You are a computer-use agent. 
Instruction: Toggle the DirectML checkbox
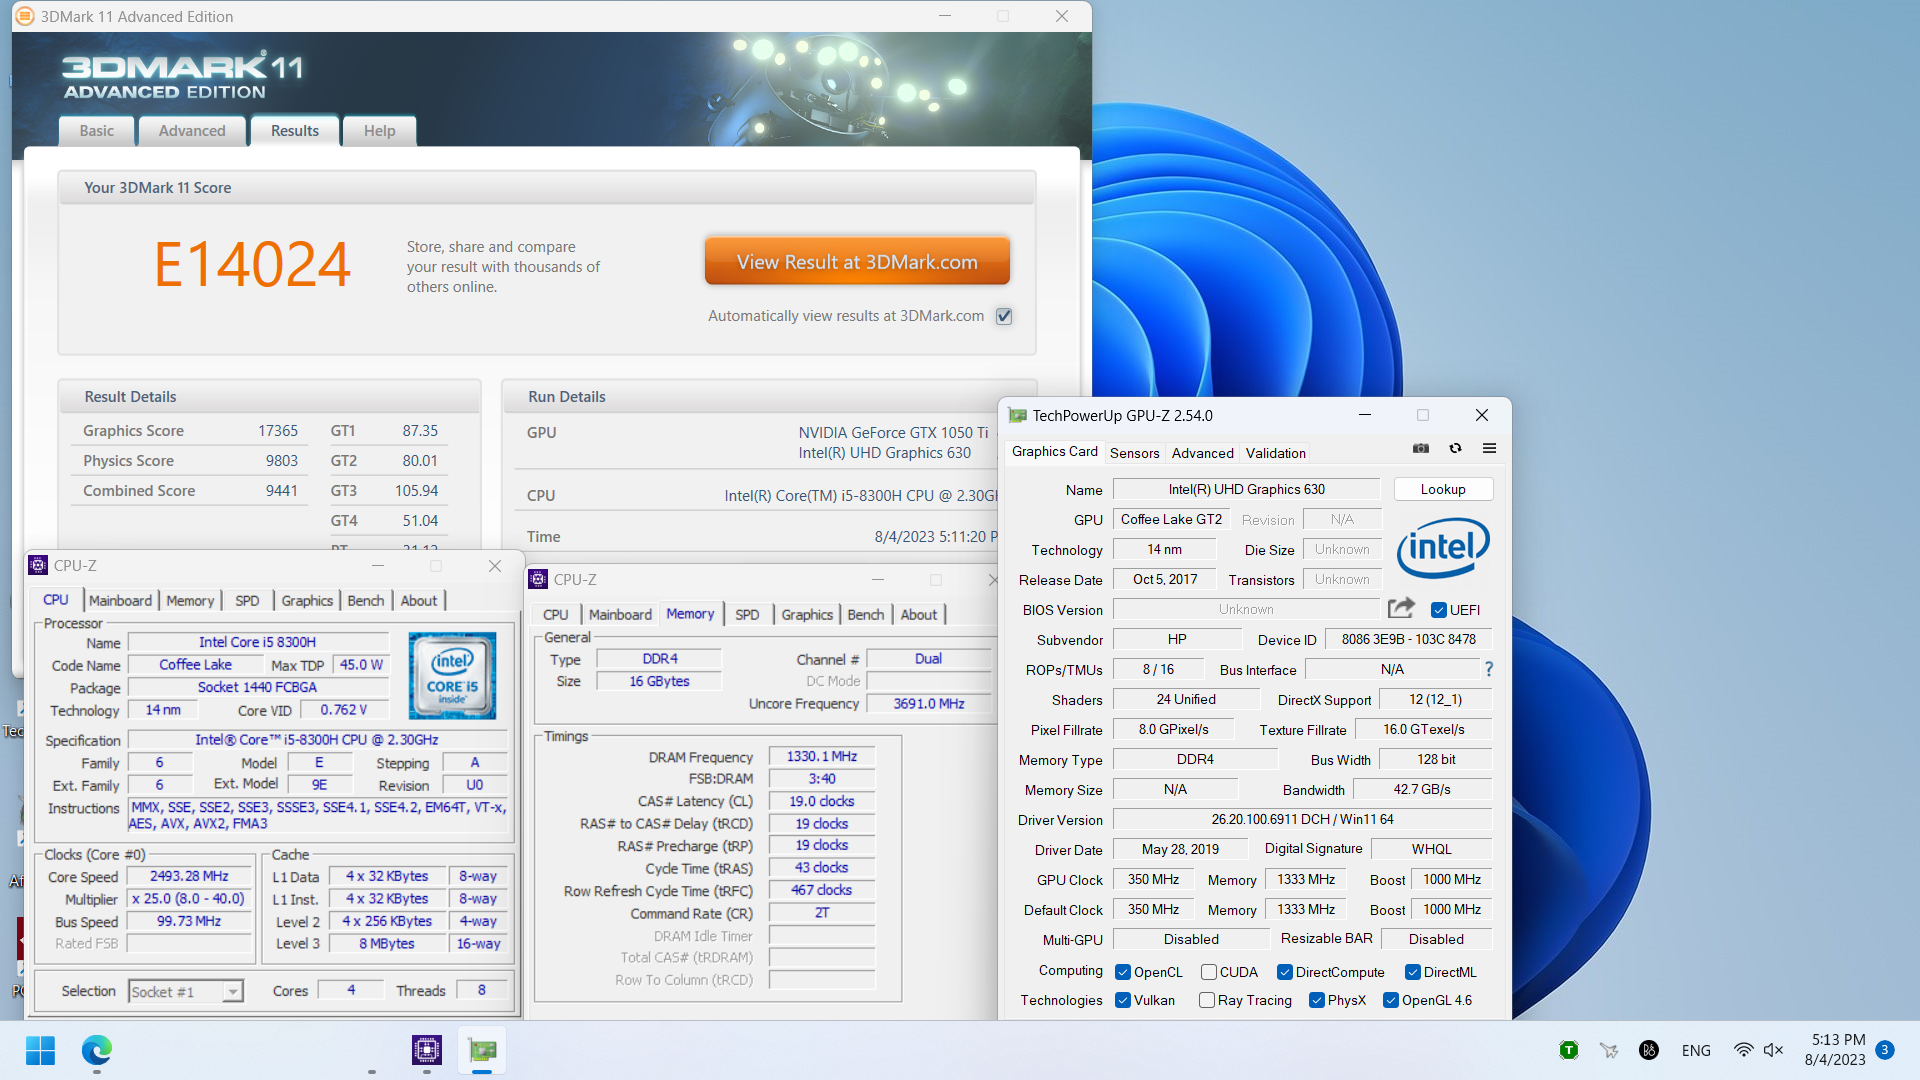pyautogui.click(x=1412, y=972)
